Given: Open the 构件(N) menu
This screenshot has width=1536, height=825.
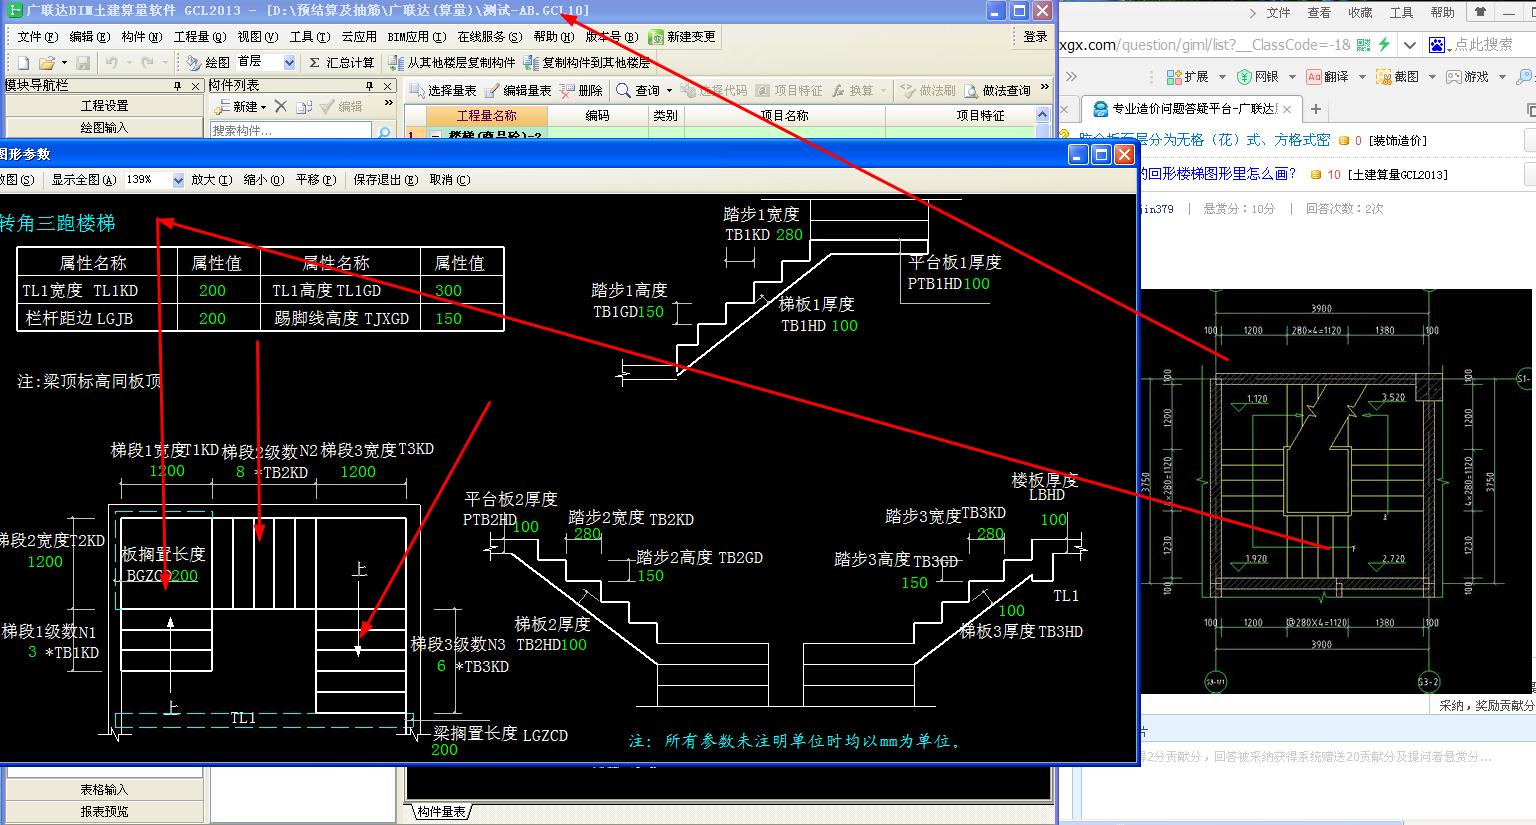Looking at the screenshot, I should 141,36.
